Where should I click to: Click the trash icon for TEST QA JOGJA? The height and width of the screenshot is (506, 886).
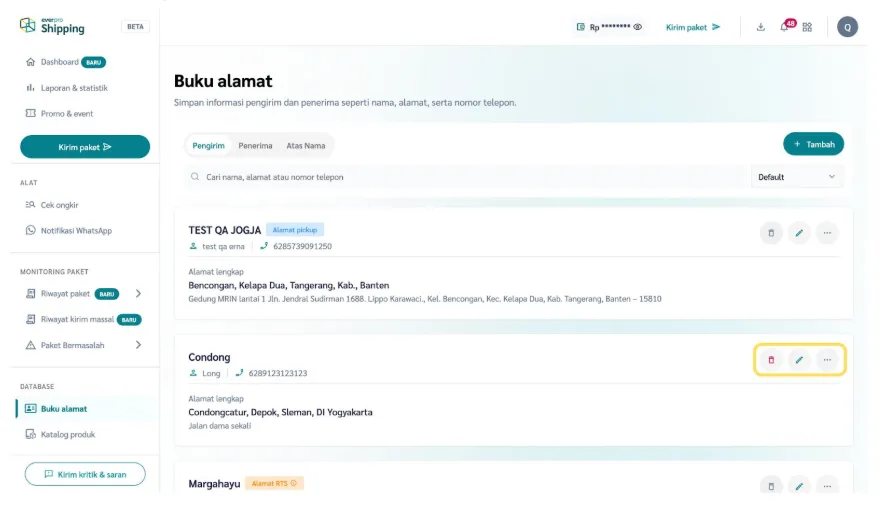771,233
